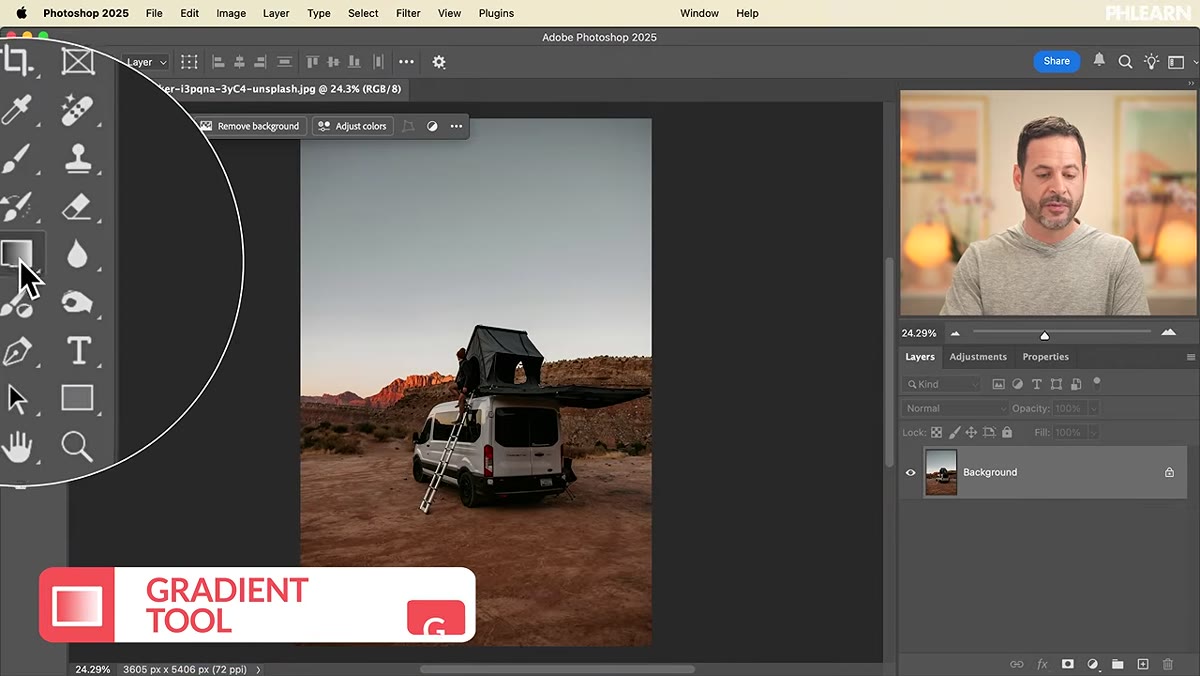Choose the Clone Stamp tool

pos(77,158)
